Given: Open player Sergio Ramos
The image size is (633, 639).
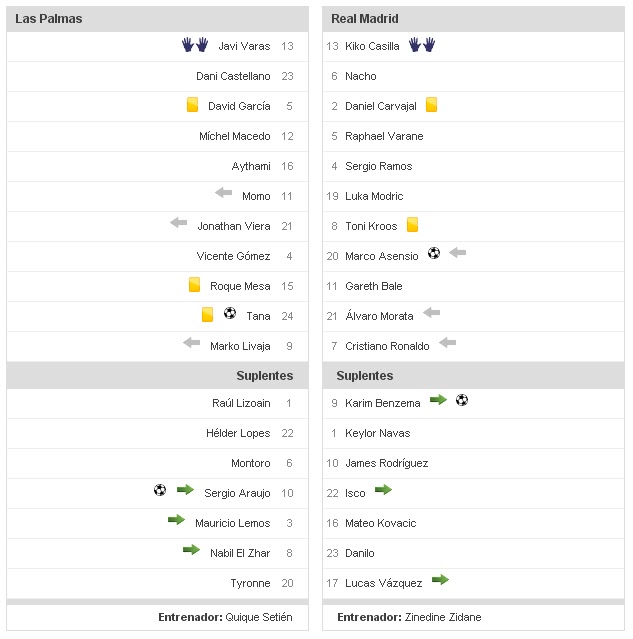Looking at the screenshot, I should (x=378, y=166).
